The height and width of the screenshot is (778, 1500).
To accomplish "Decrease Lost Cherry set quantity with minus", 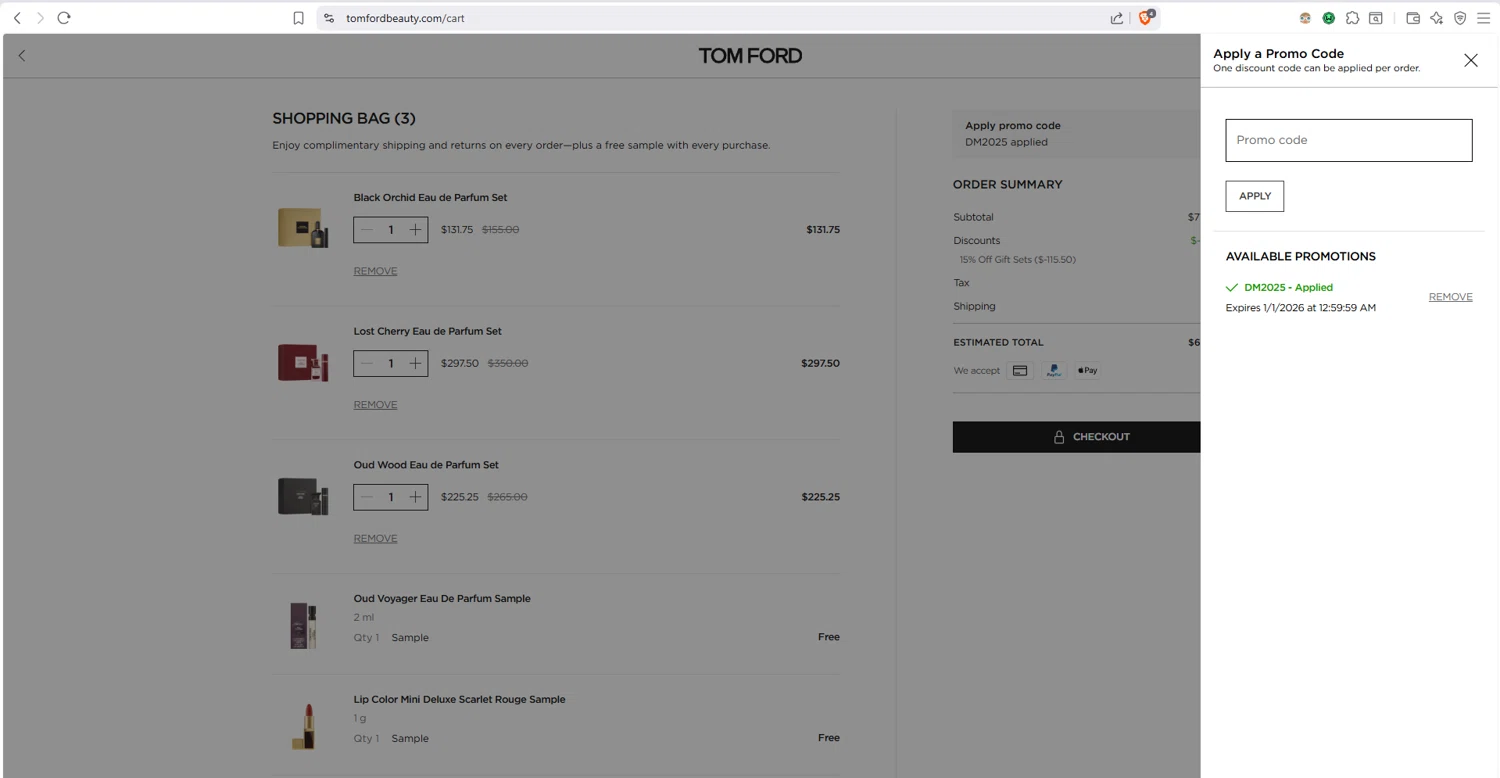I will pyautogui.click(x=366, y=363).
